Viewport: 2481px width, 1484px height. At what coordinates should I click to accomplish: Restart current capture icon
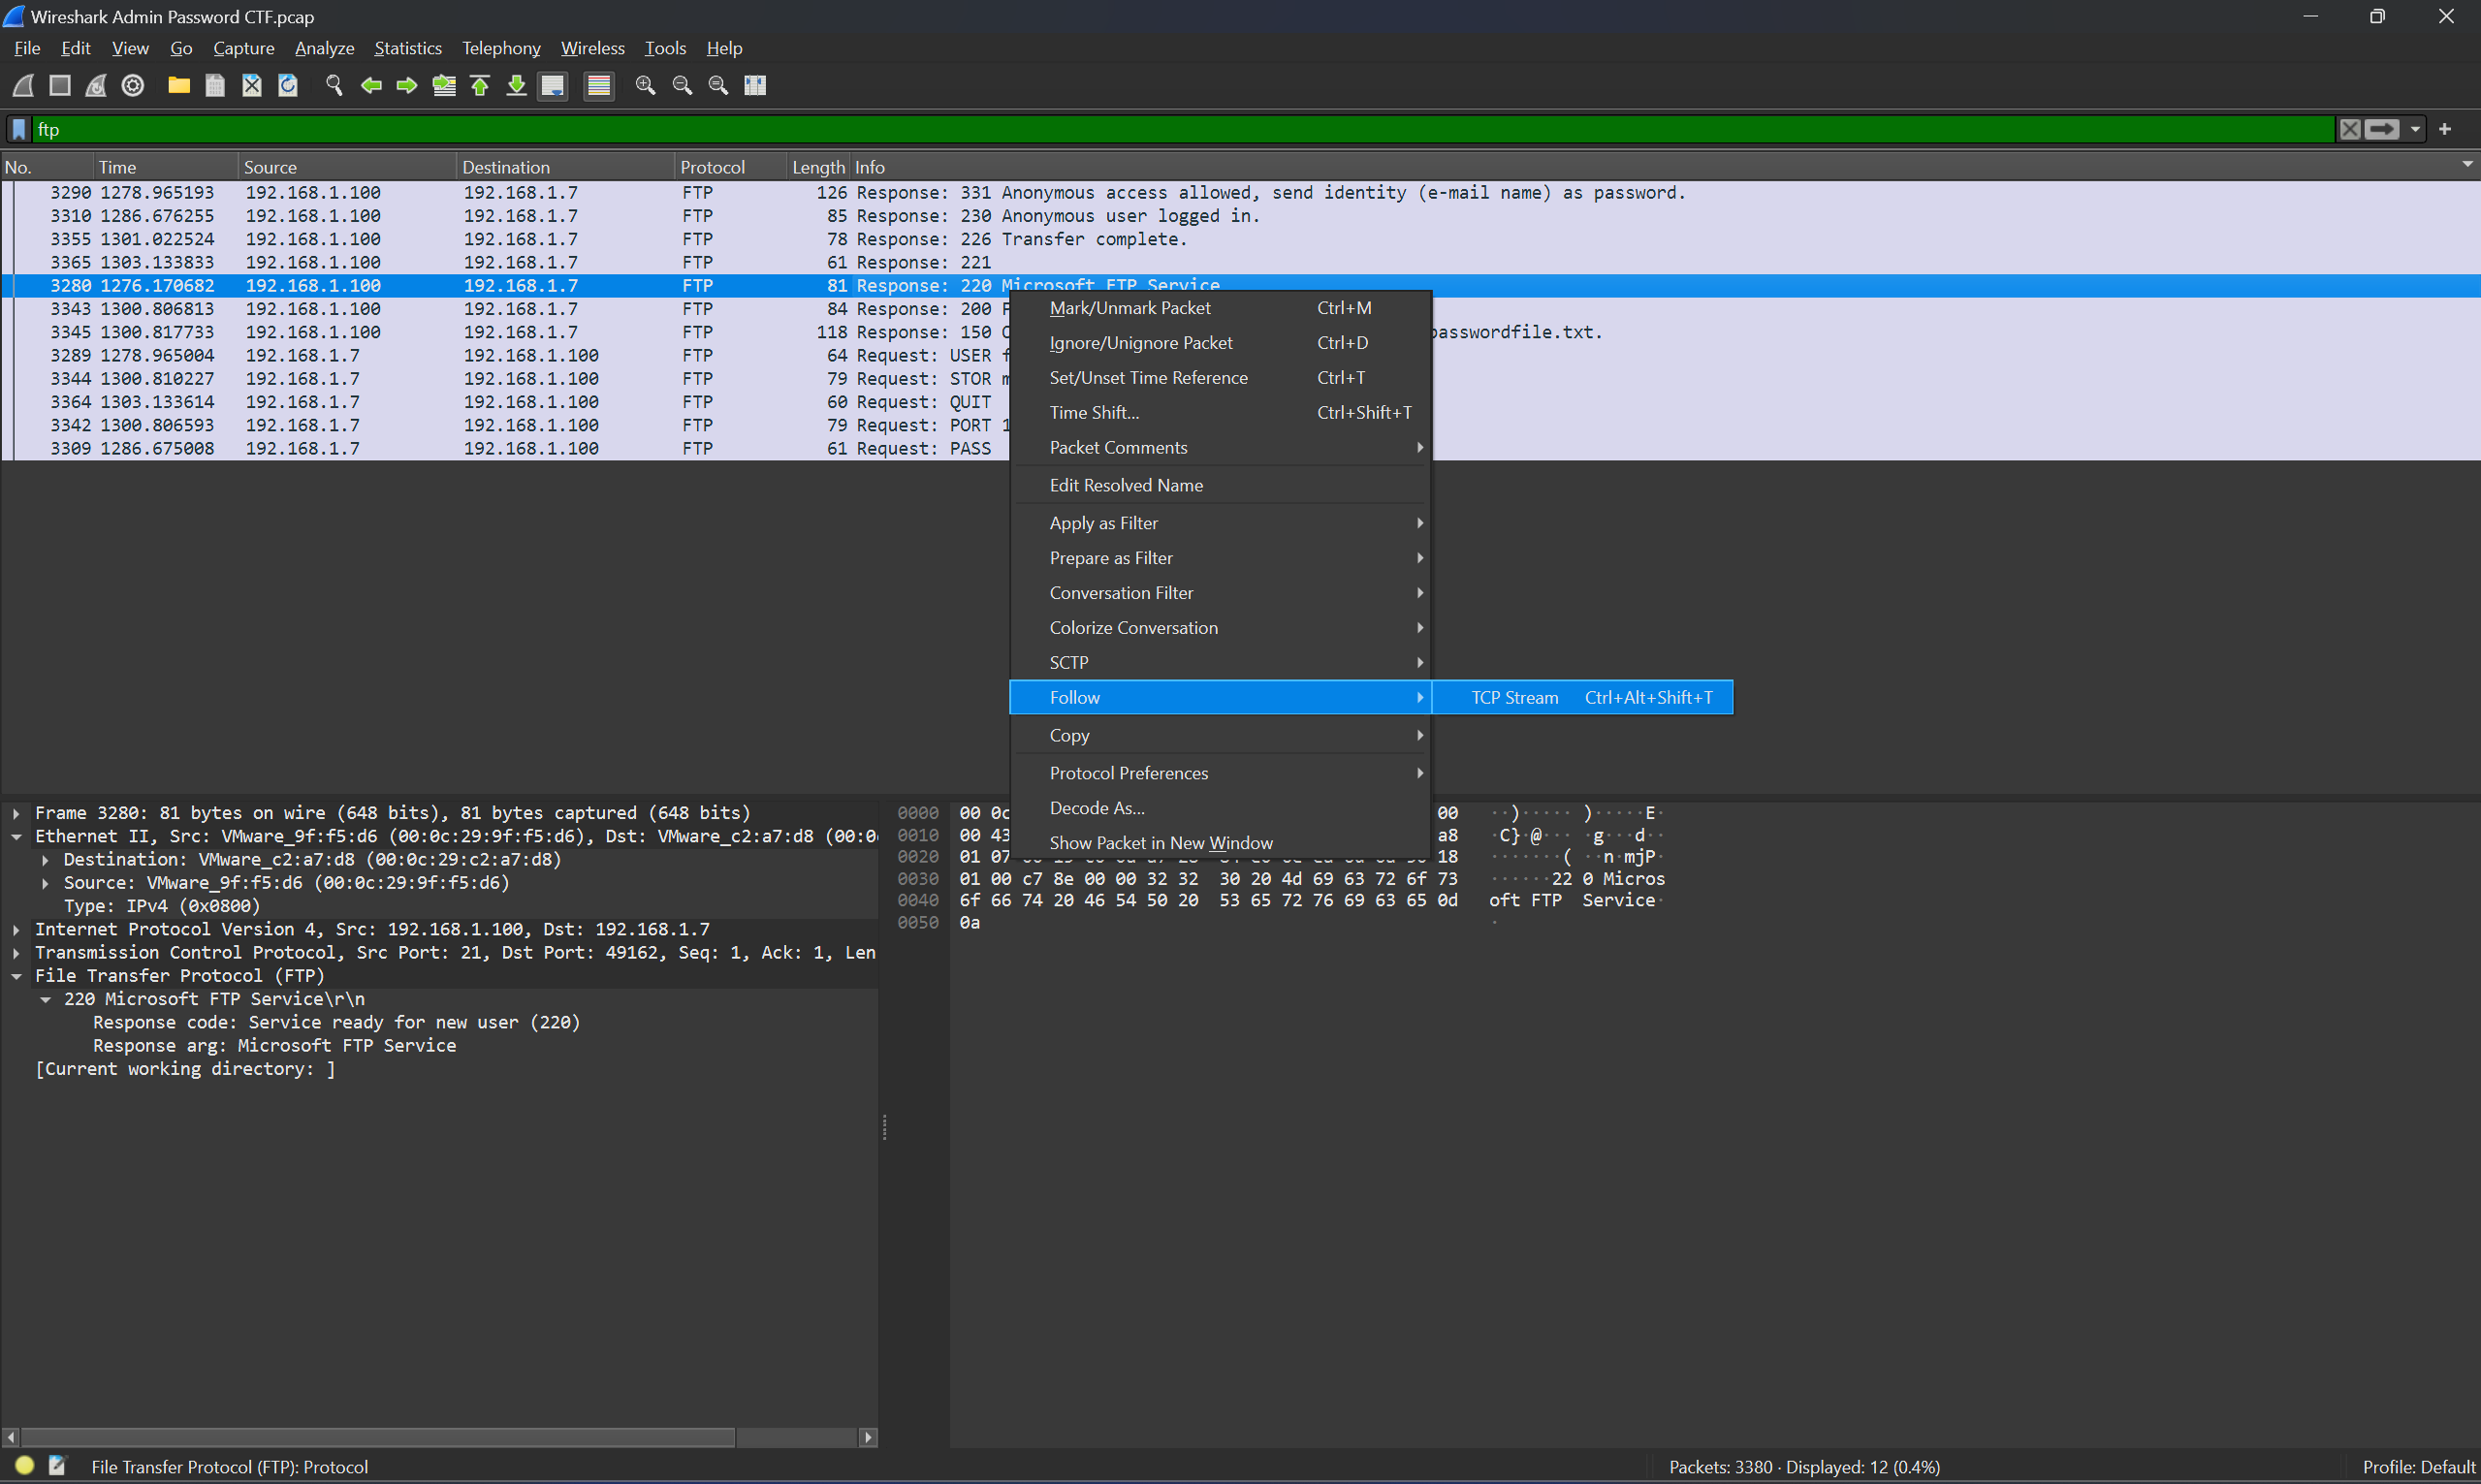pyautogui.click(x=96, y=86)
